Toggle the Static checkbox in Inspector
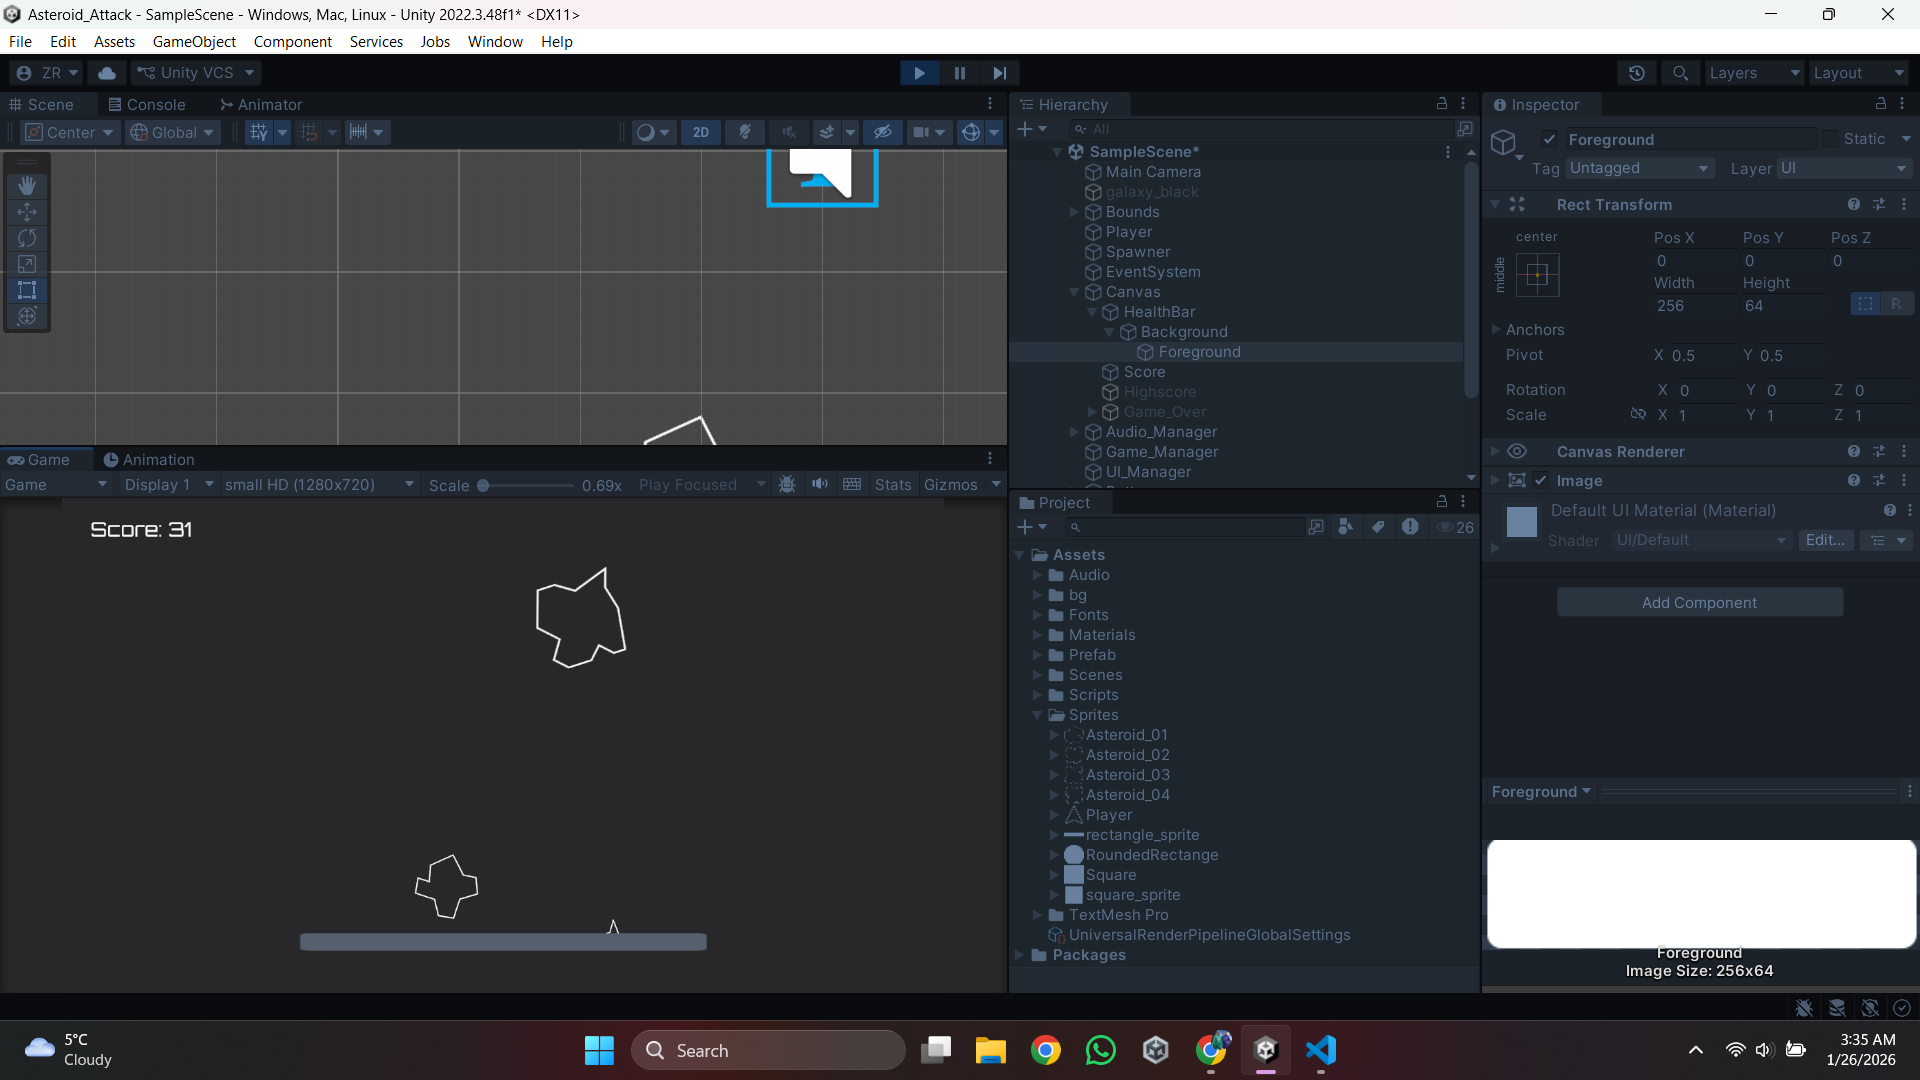Screen dimensions: 1920x1080 click(x=1830, y=139)
